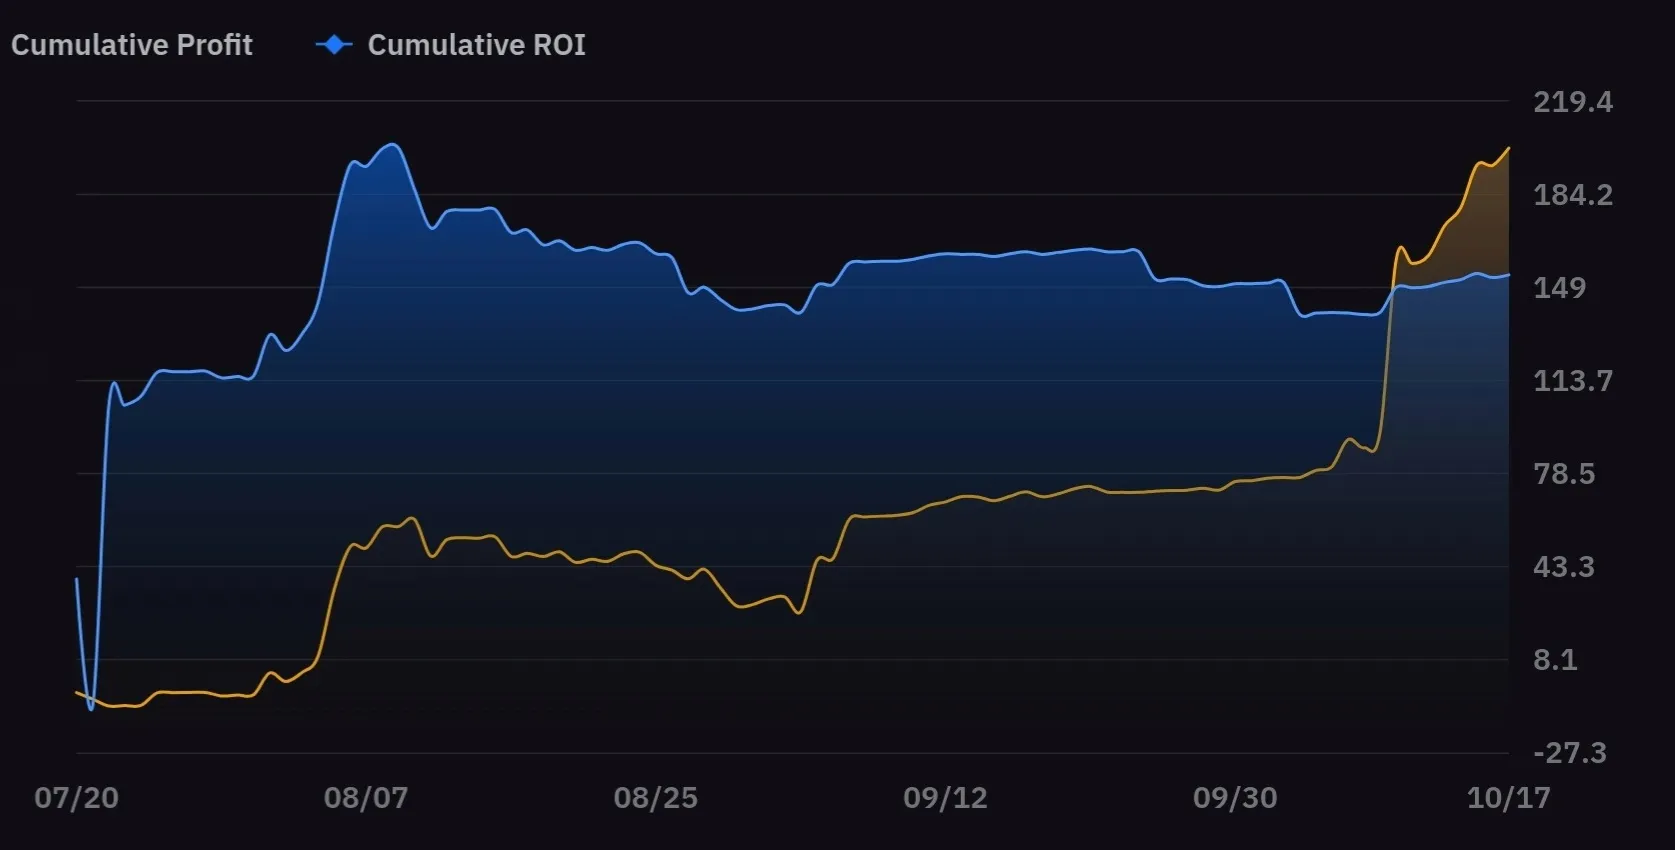1675x850 pixels.
Task: Select the 09/12 date label
Action: [x=945, y=798]
